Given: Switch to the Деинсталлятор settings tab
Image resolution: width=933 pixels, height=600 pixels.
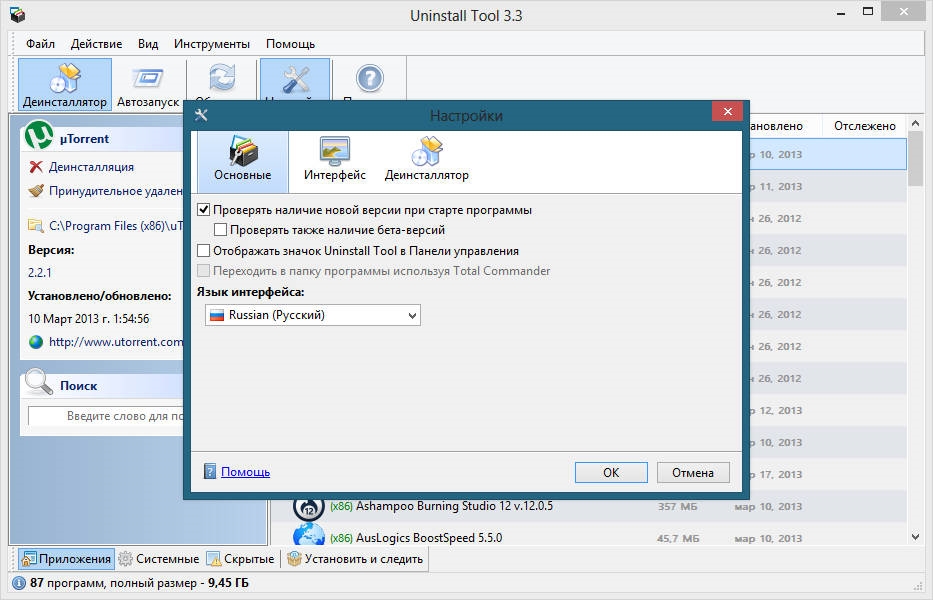Looking at the screenshot, I should (x=427, y=161).
